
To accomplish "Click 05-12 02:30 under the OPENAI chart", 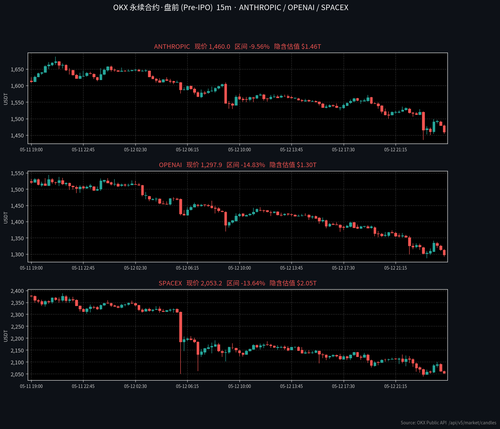I will pyautogui.click(x=135, y=268).
